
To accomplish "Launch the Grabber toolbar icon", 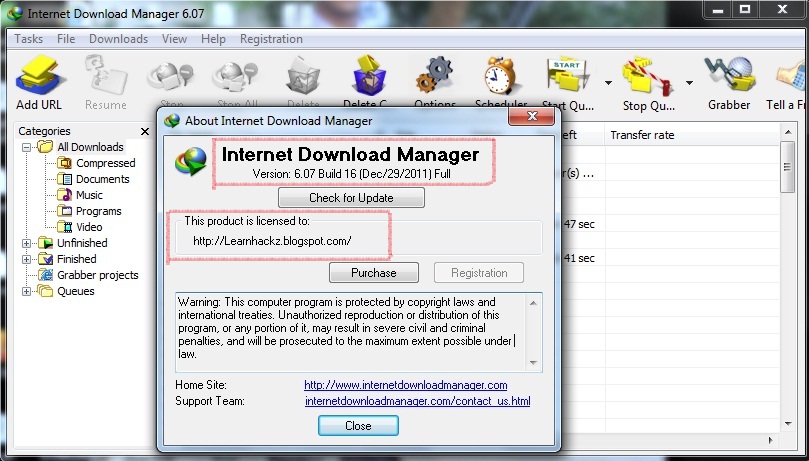I will [x=729, y=75].
